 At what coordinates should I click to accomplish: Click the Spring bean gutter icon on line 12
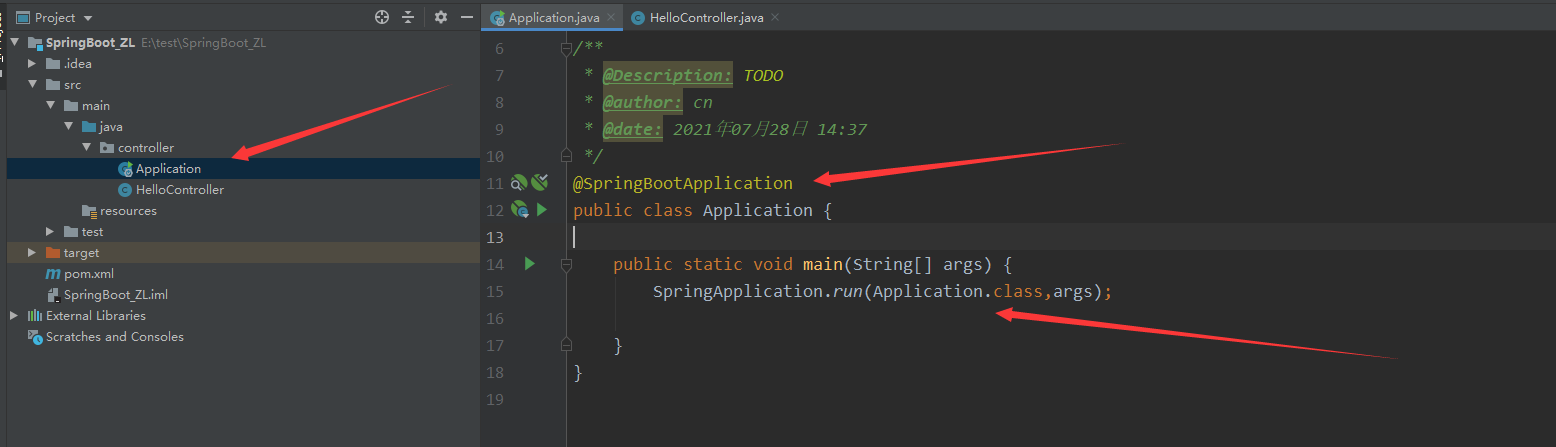519,210
